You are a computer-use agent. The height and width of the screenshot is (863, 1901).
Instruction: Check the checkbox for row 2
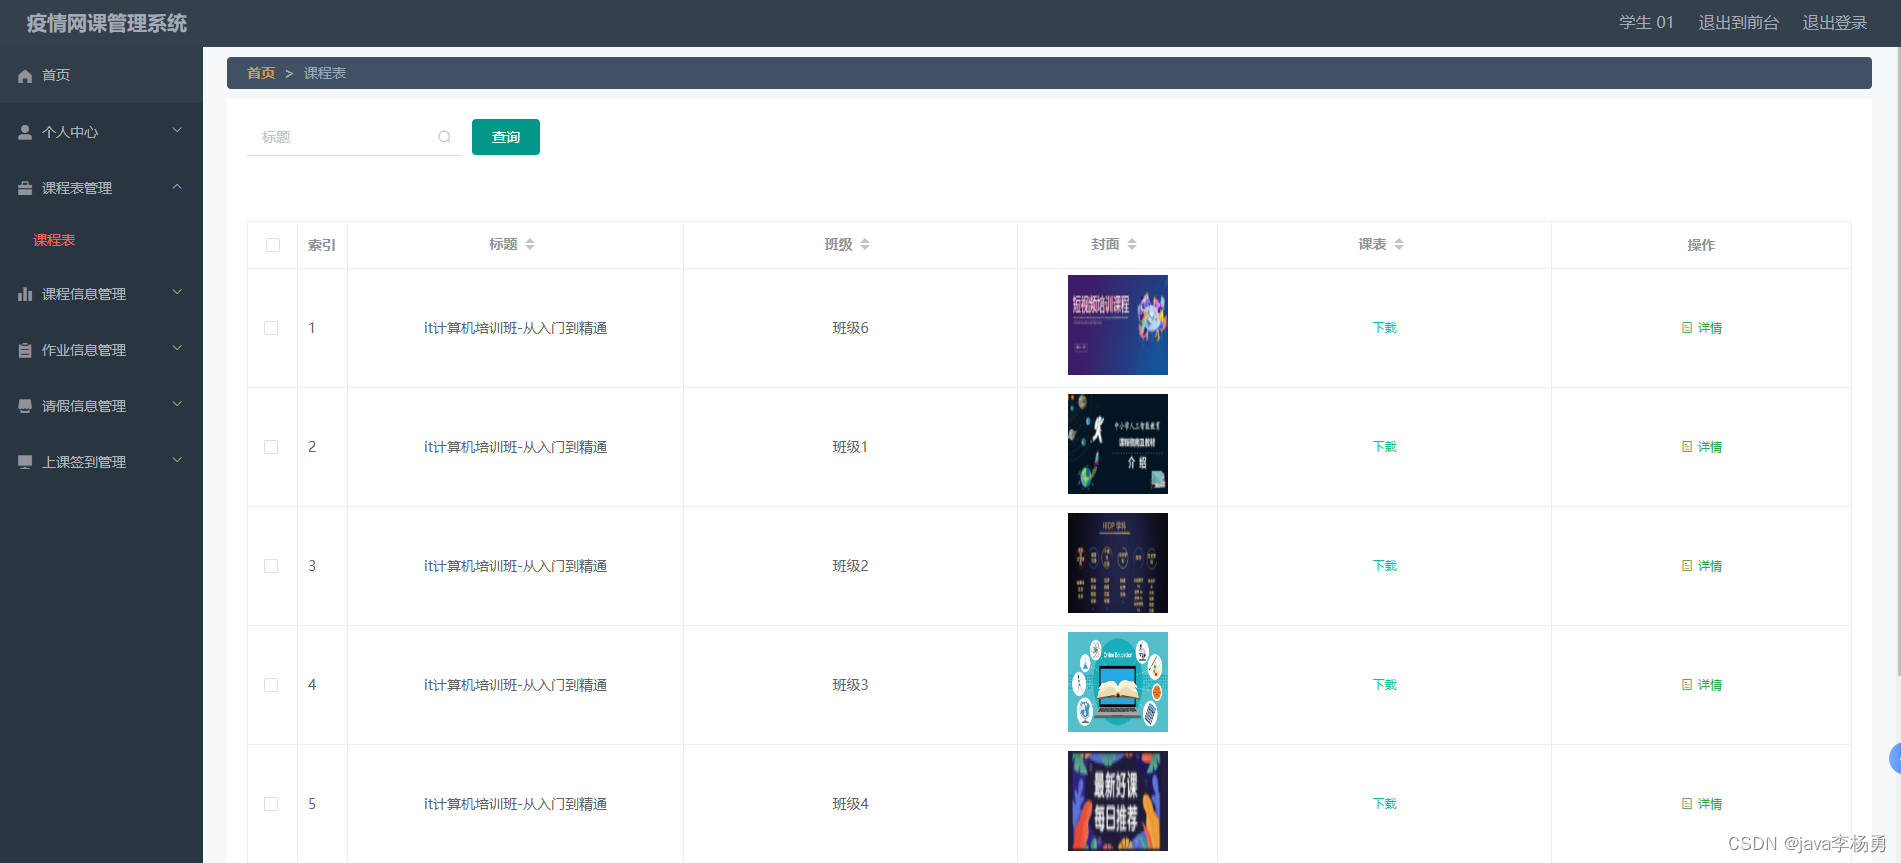click(x=271, y=447)
